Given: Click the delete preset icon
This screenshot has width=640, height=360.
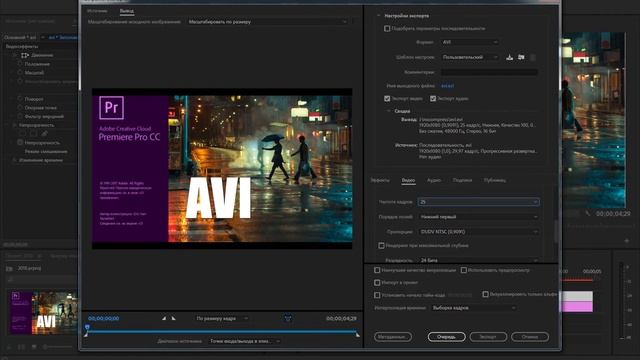Looking at the screenshot, I should pos(533,57).
